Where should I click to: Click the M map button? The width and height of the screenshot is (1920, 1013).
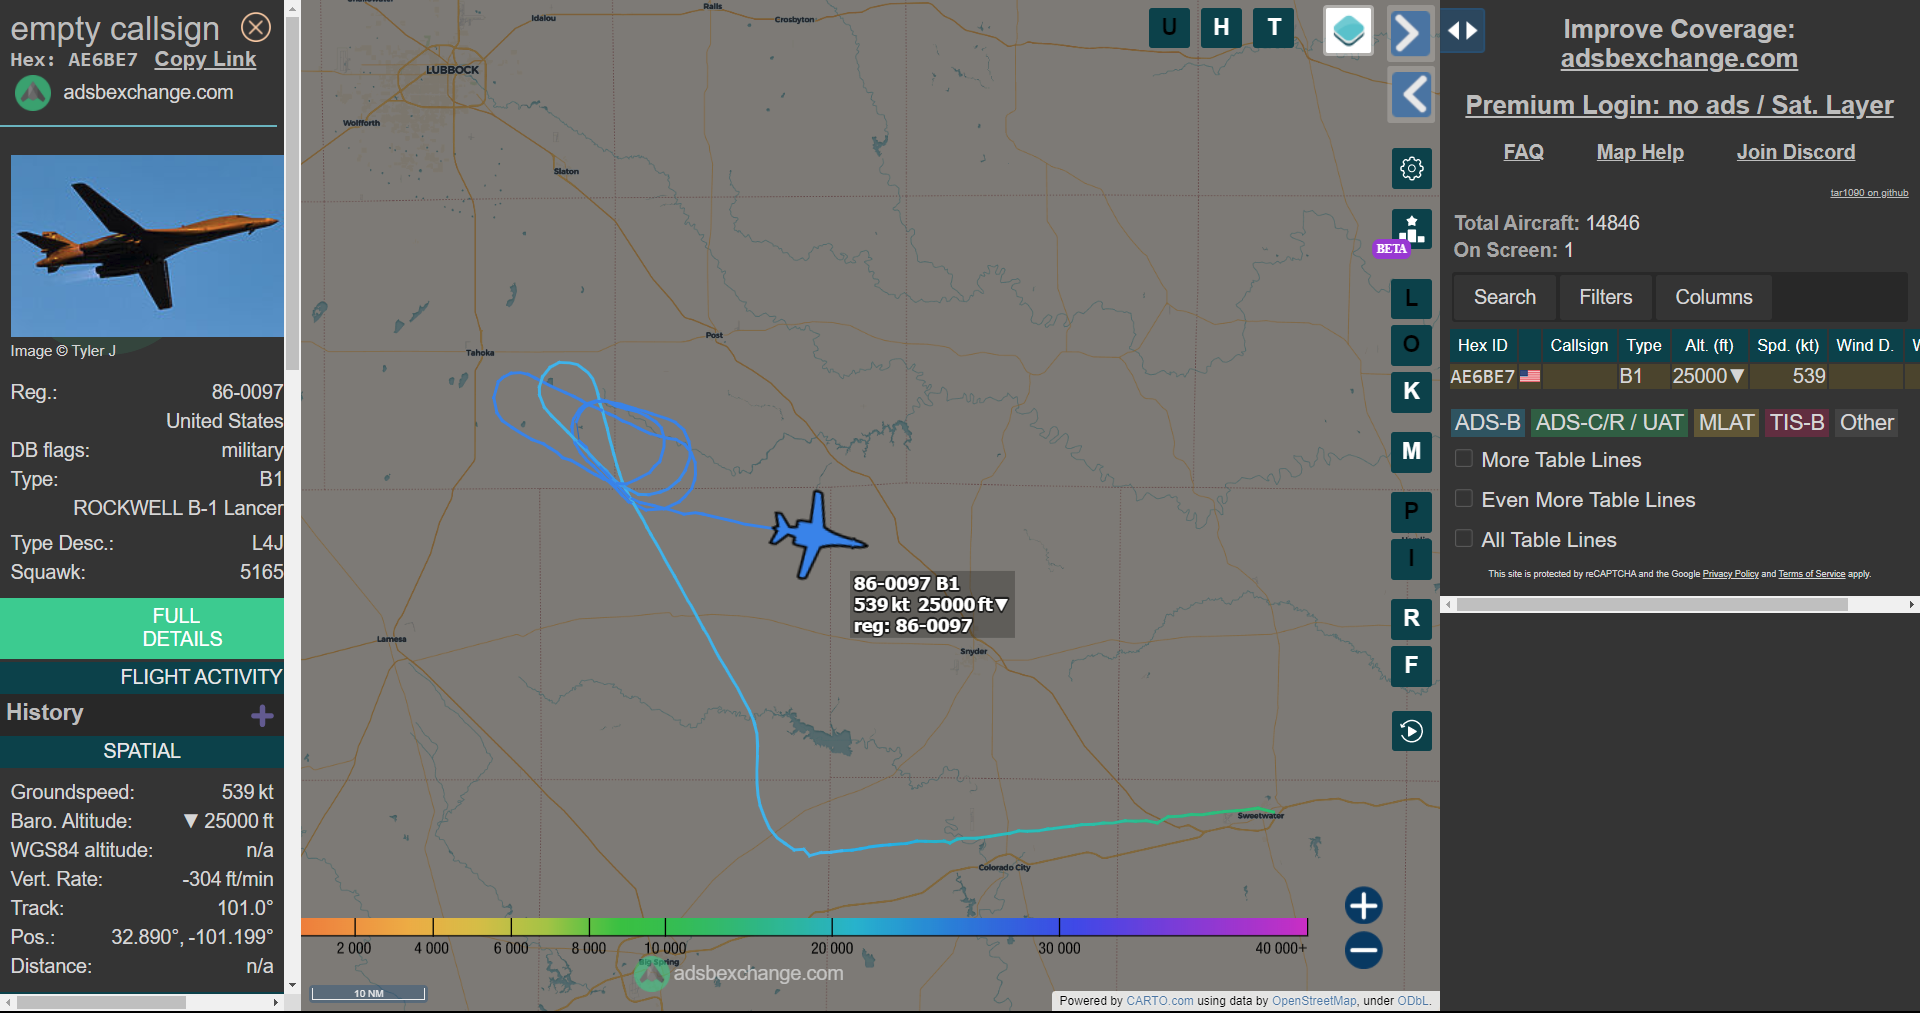pyautogui.click(x=1411, y=452)
